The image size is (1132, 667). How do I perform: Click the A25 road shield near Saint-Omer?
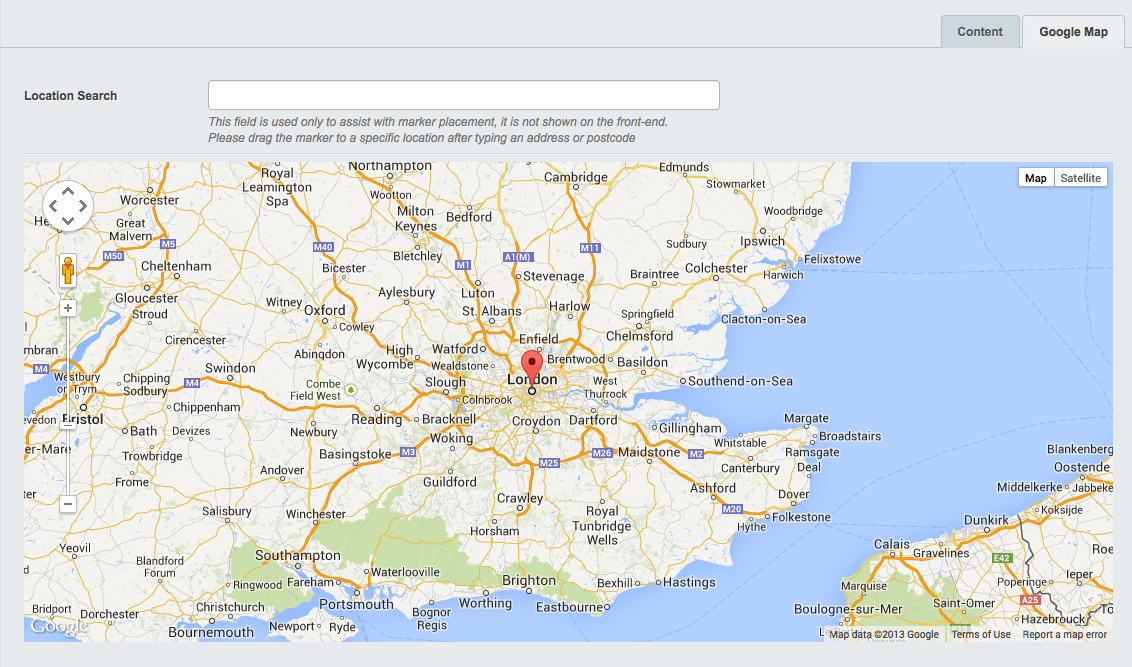tap(1030, 600)
